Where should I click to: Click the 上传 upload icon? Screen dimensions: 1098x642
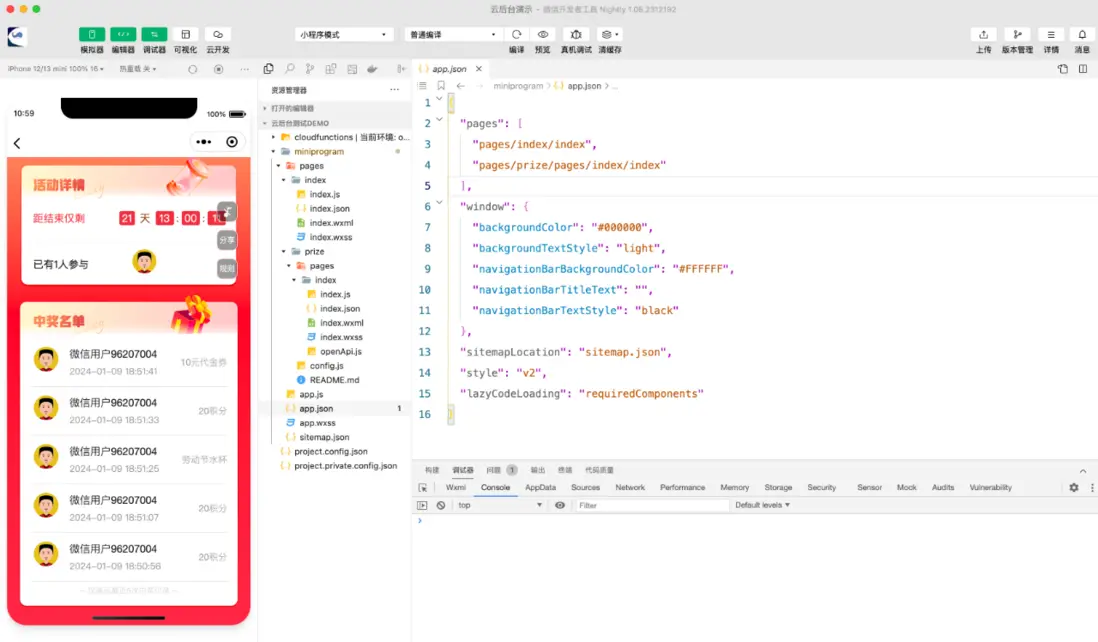pos(983,34)
